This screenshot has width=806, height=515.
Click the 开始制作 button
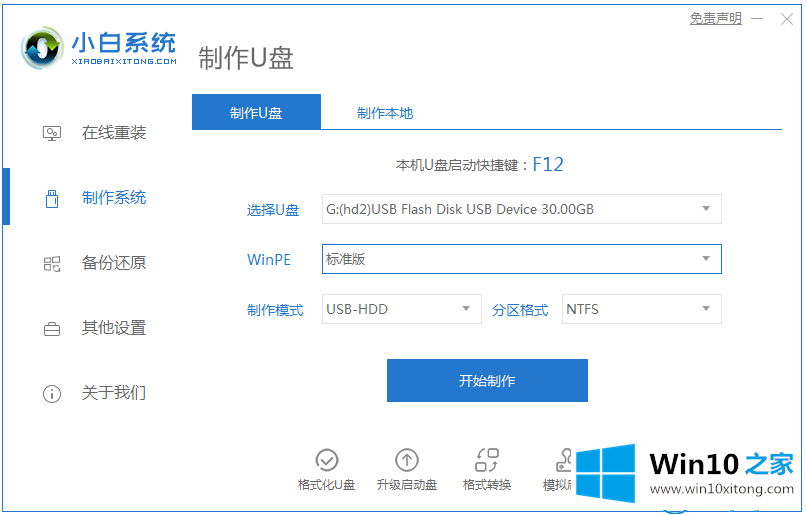[487, 380]
